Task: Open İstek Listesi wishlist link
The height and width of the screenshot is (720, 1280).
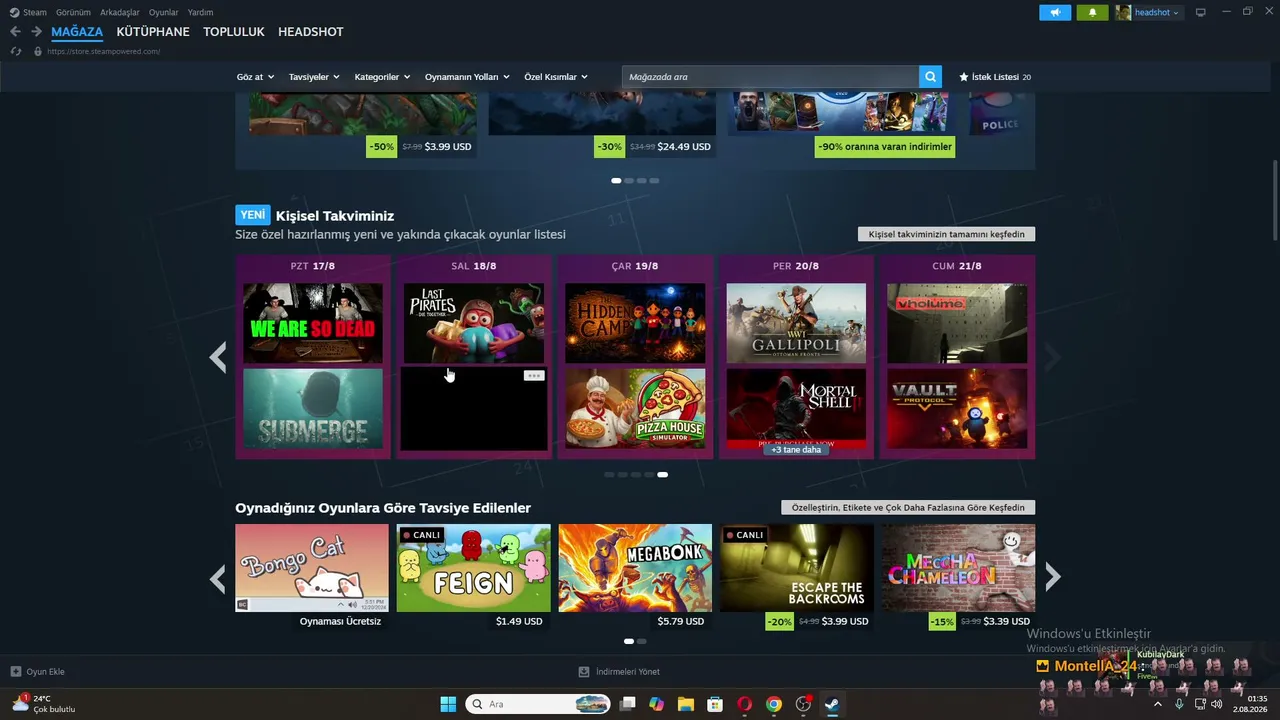Action: (995, 77)
